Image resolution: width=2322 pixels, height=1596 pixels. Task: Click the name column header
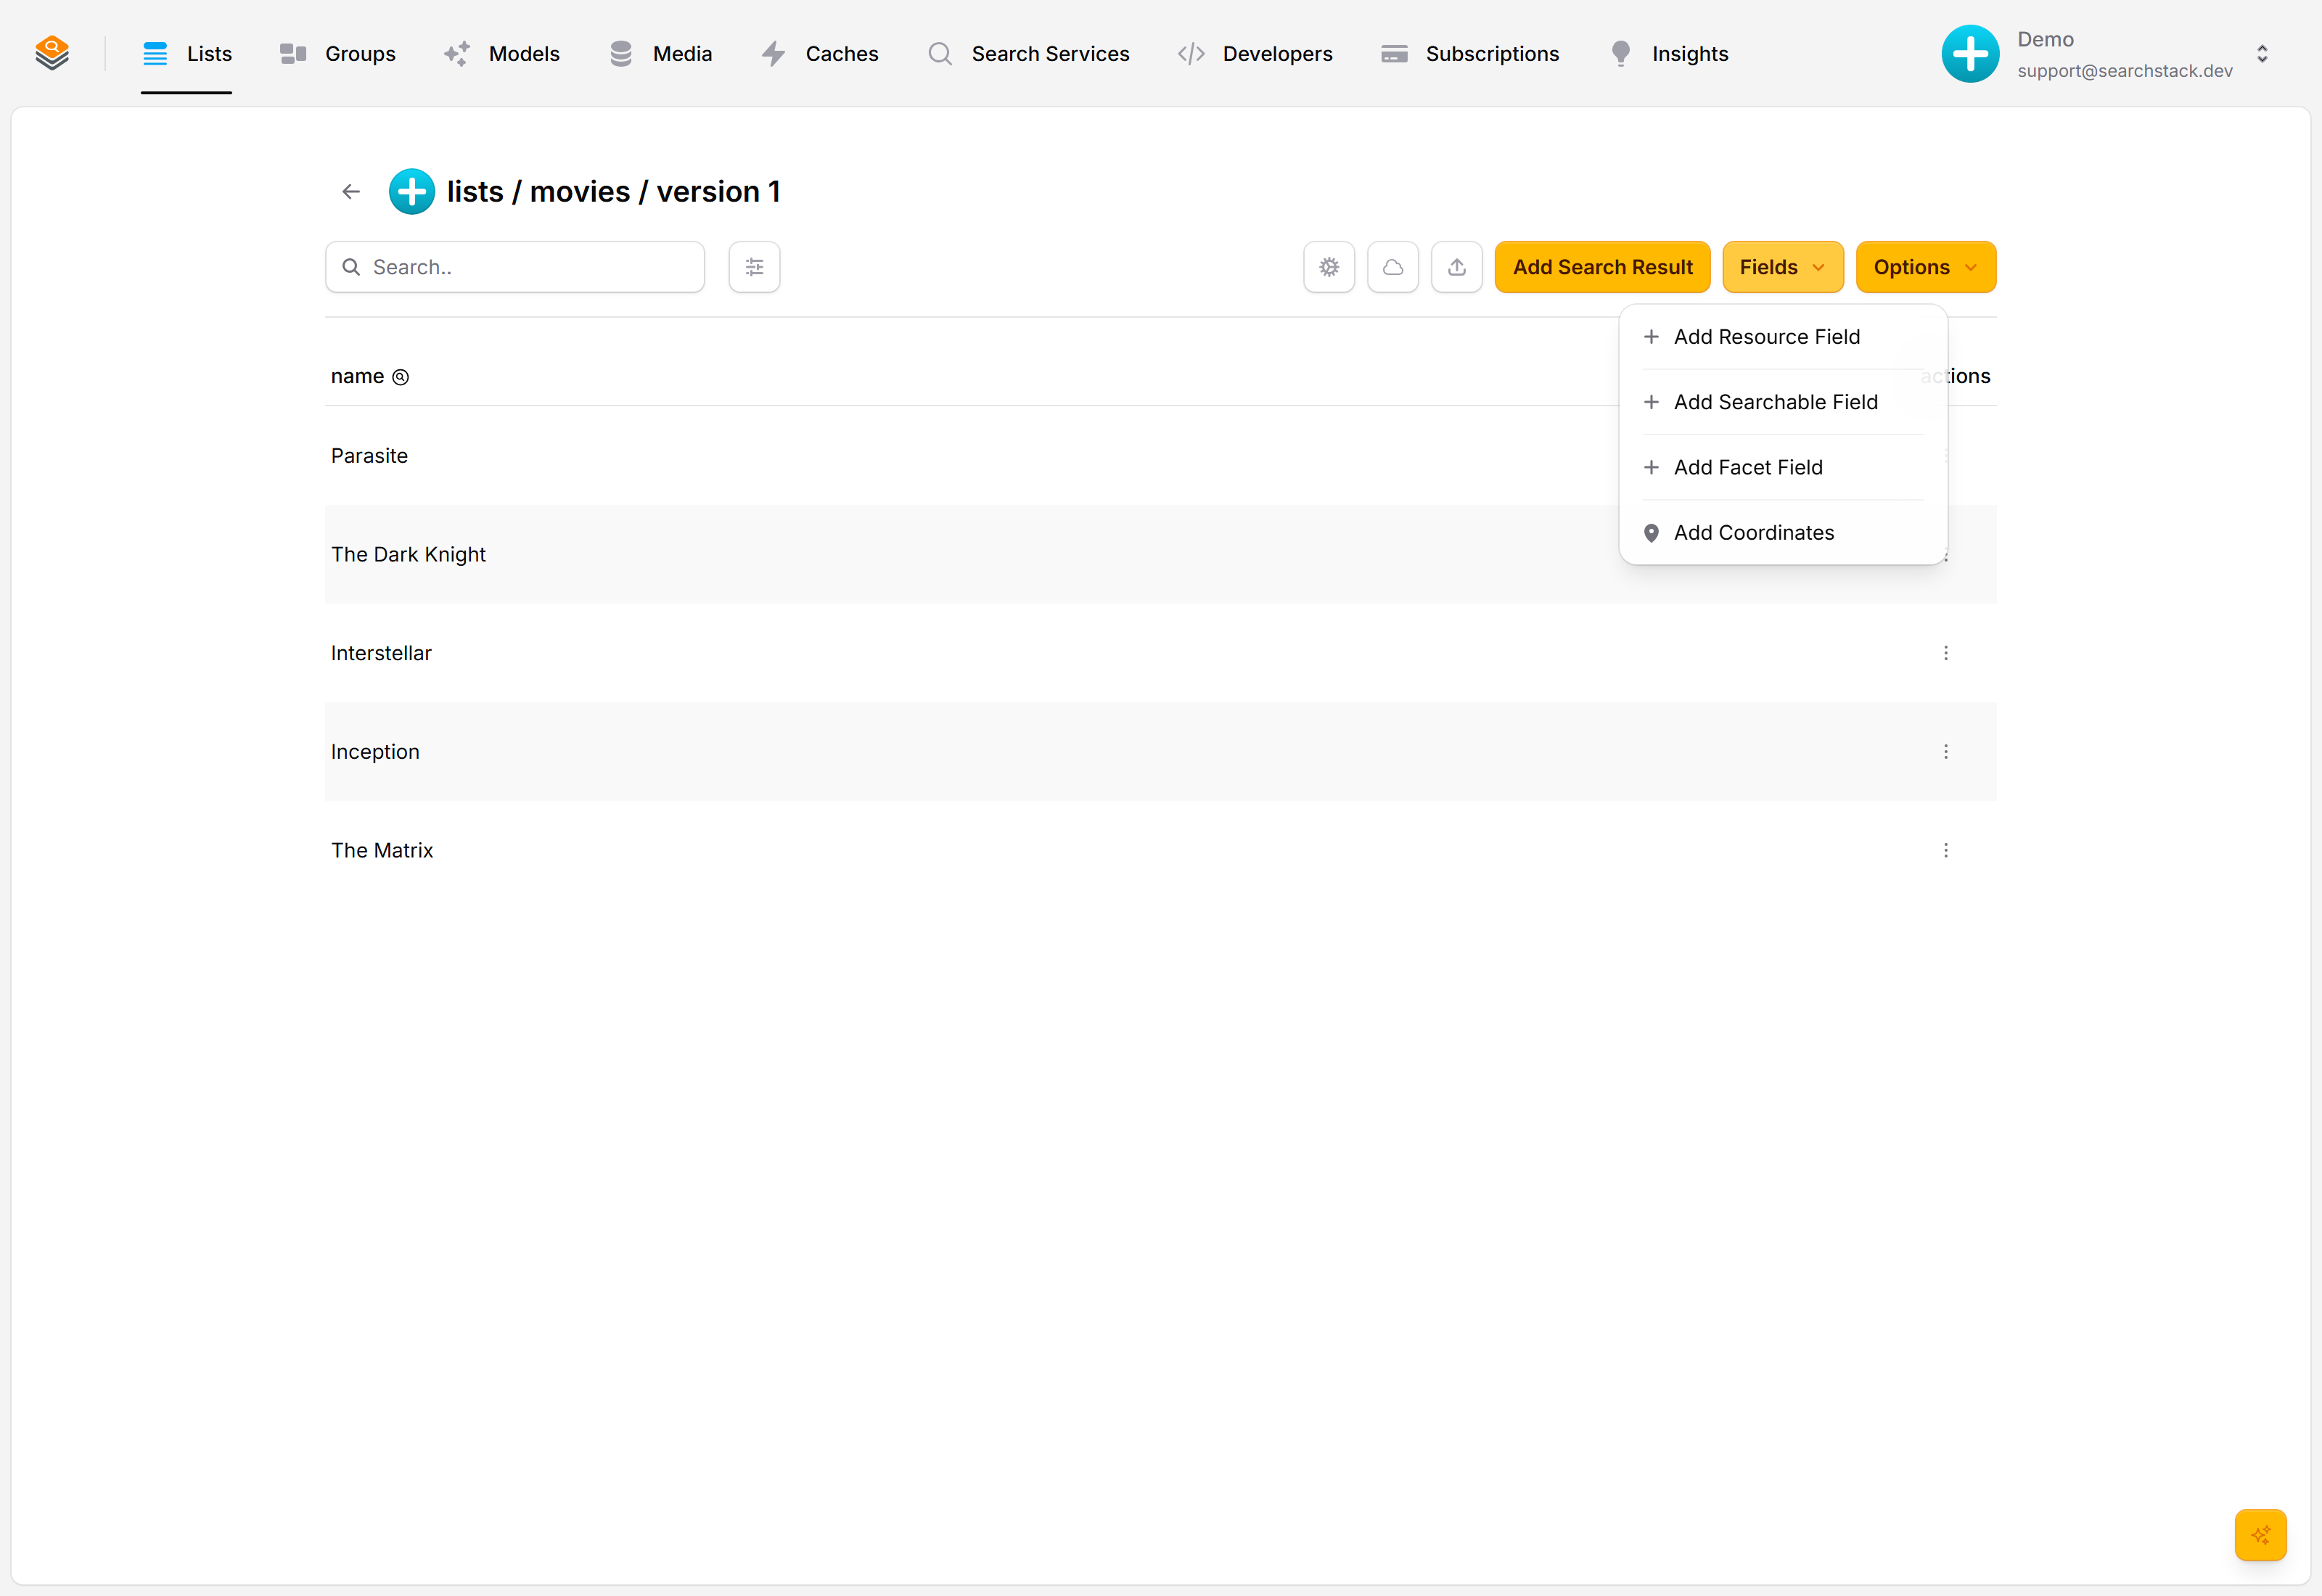point(357,376)
